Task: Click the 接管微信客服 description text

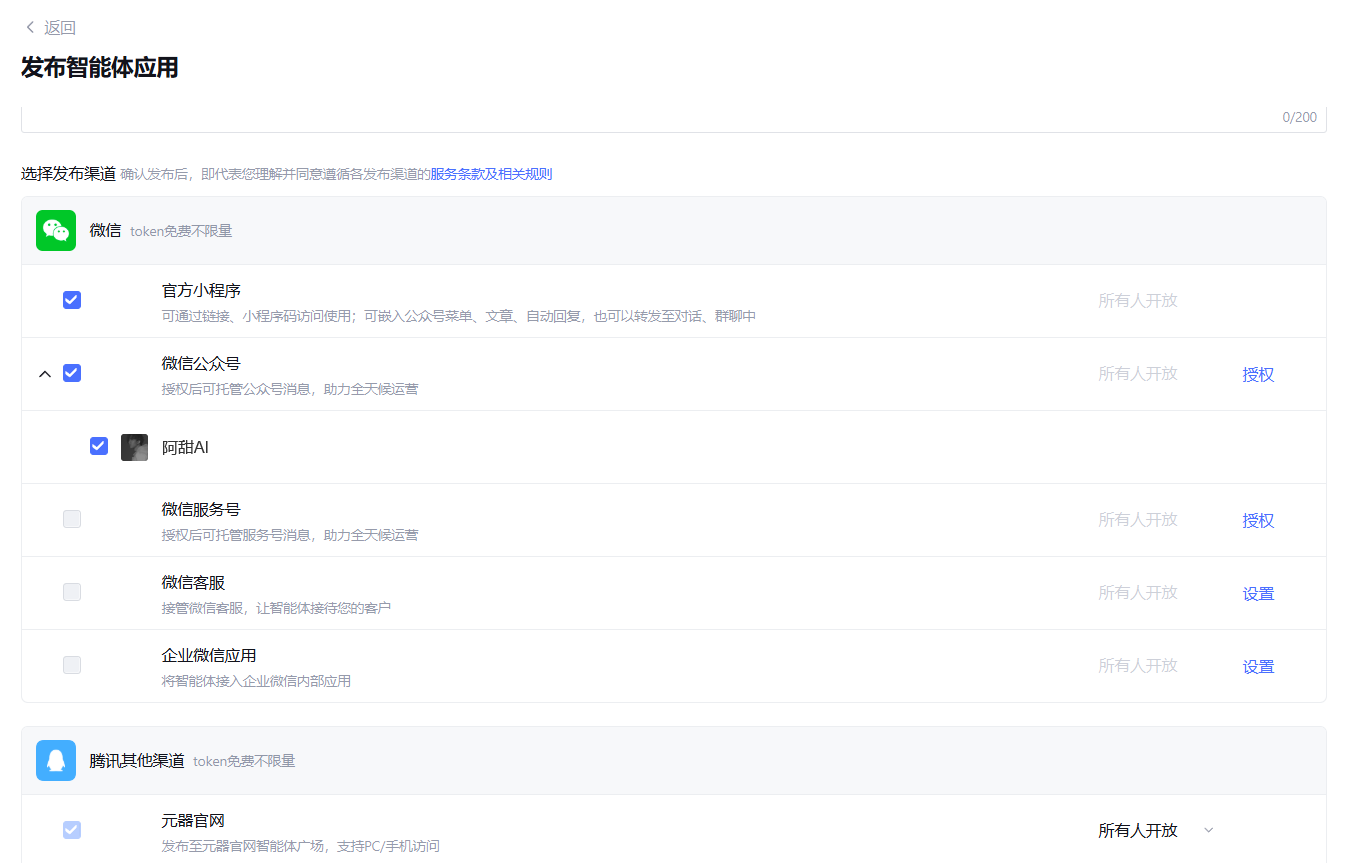Action: [x=276, y=608]
